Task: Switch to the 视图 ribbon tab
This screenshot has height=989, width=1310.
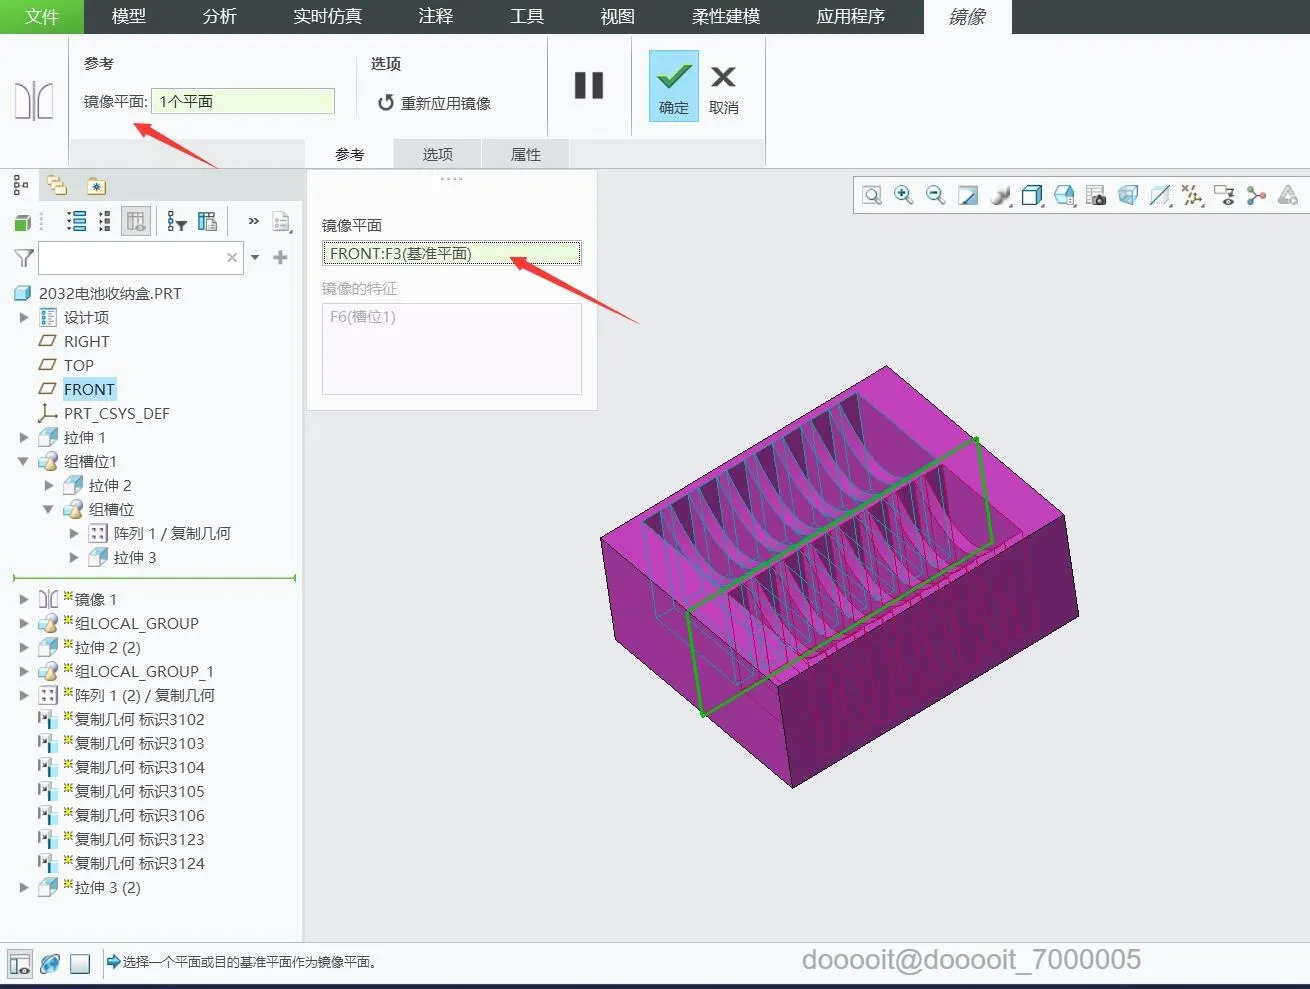Action: pos(618,17)
